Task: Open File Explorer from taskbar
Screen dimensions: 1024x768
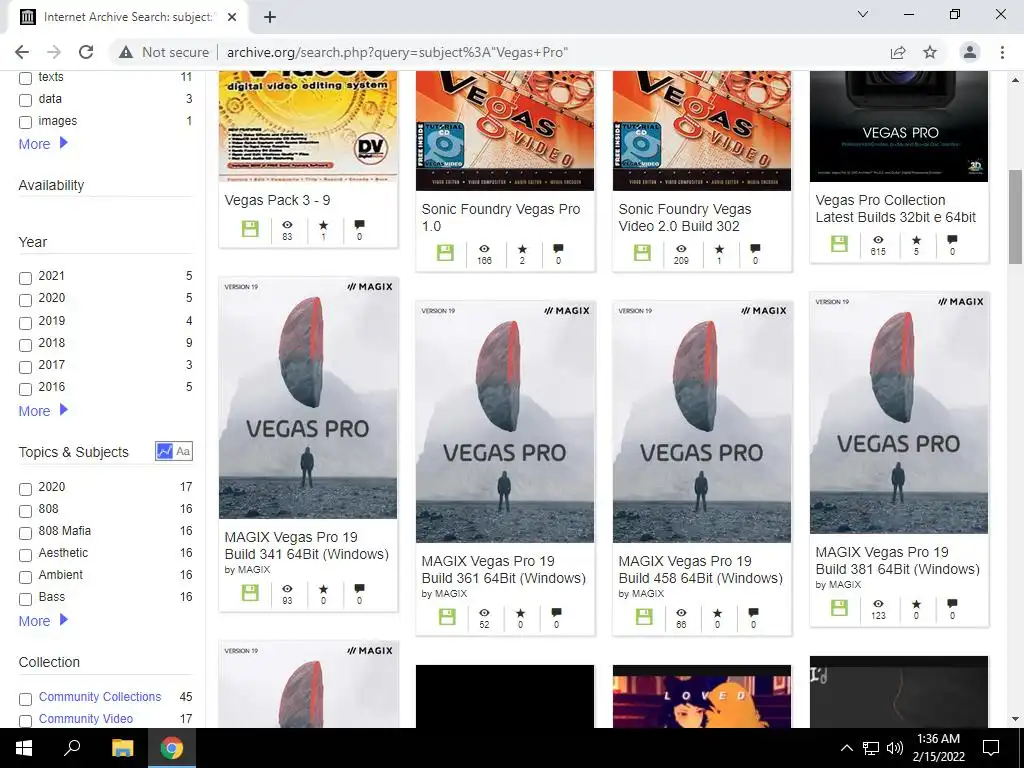Action: [x=122, y=748]
